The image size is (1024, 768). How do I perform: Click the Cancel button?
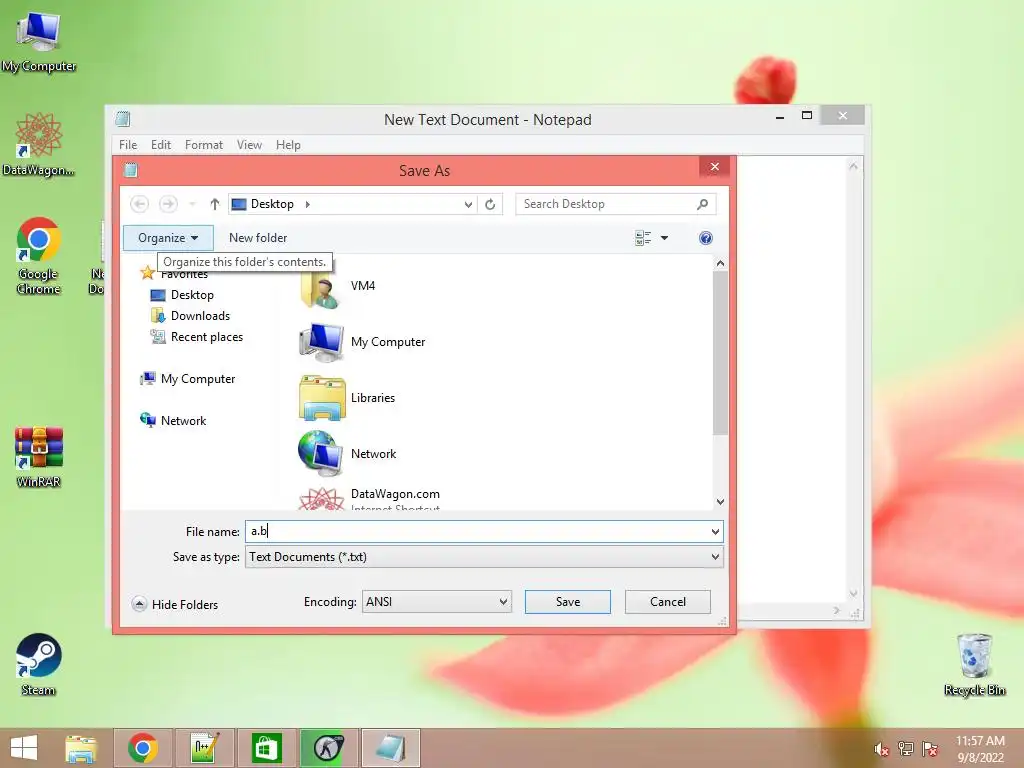tap(667, 601)
